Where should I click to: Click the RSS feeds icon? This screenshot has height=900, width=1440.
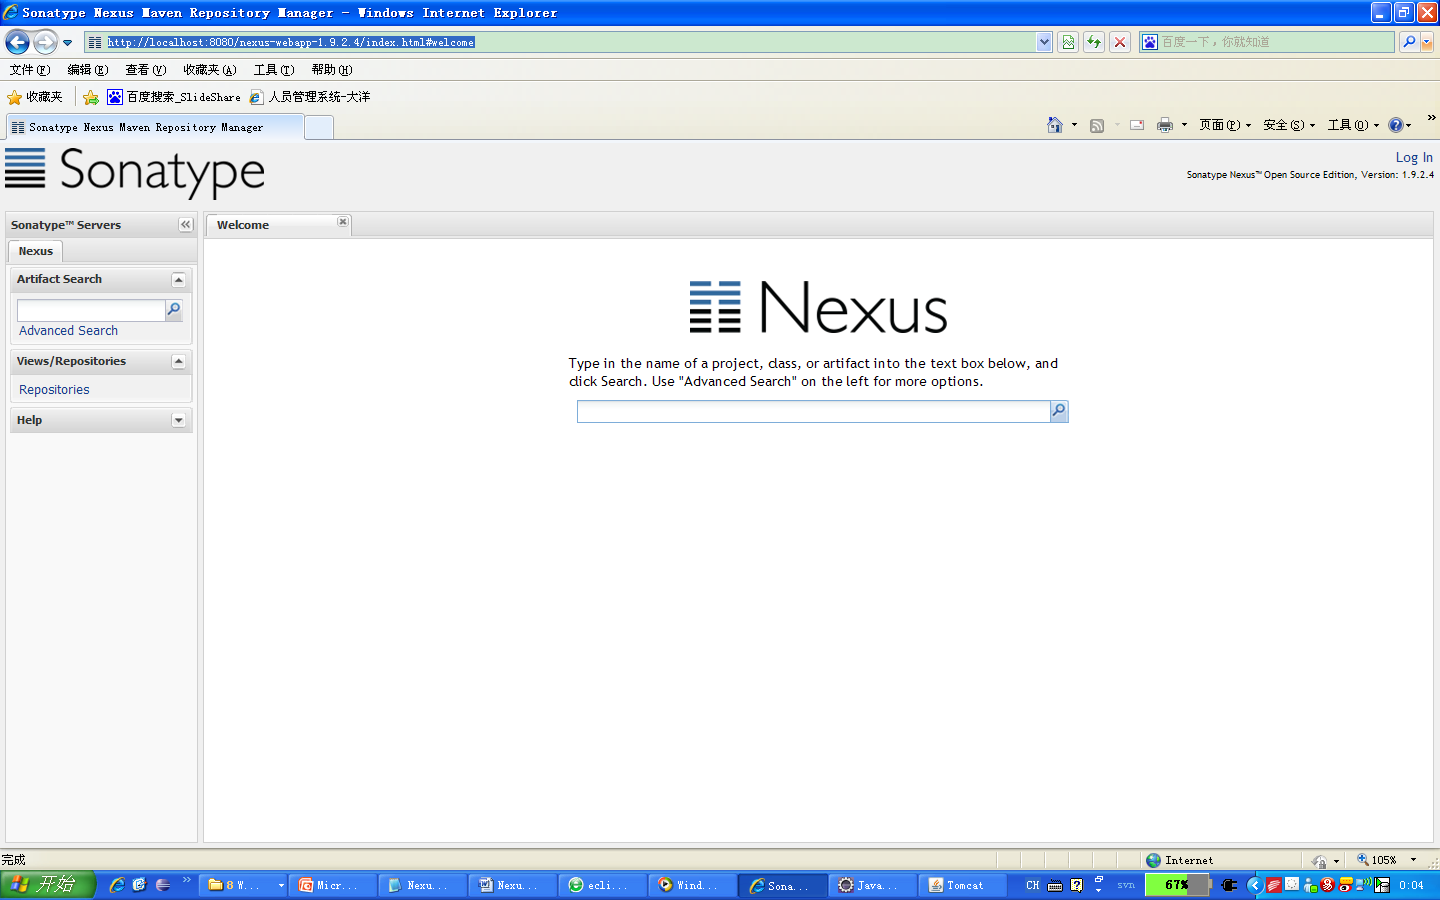coord(1097,125)
